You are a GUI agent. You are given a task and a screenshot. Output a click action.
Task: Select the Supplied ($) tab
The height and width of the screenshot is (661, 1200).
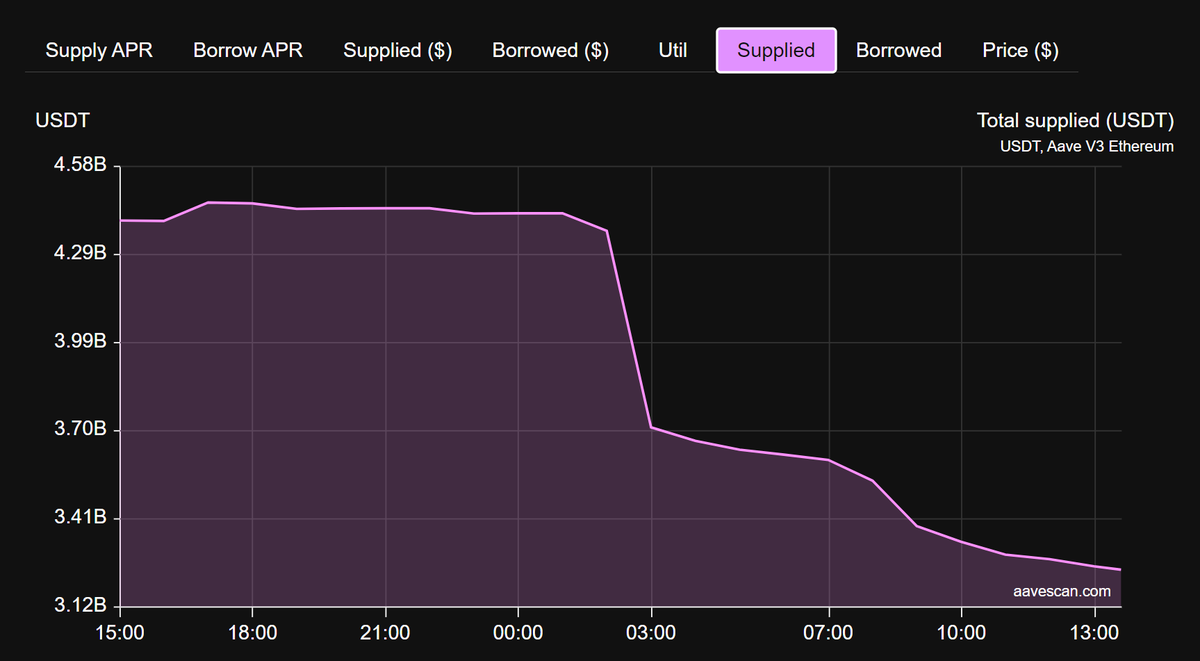pos(398,50)
